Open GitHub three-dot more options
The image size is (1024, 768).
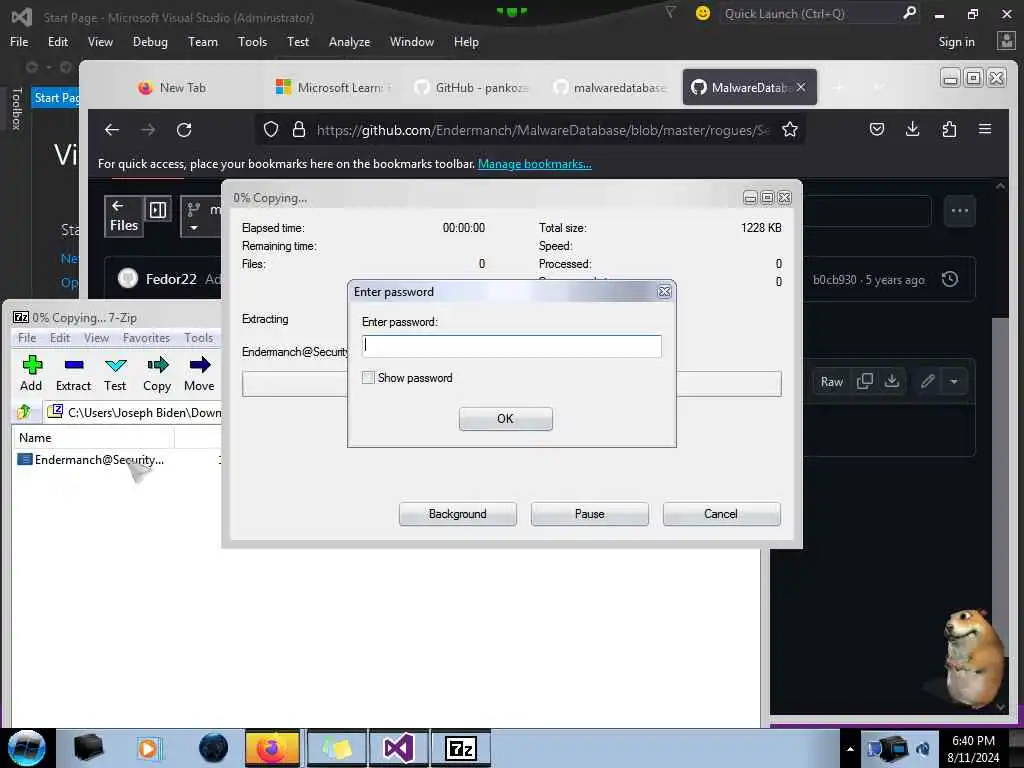959,211
